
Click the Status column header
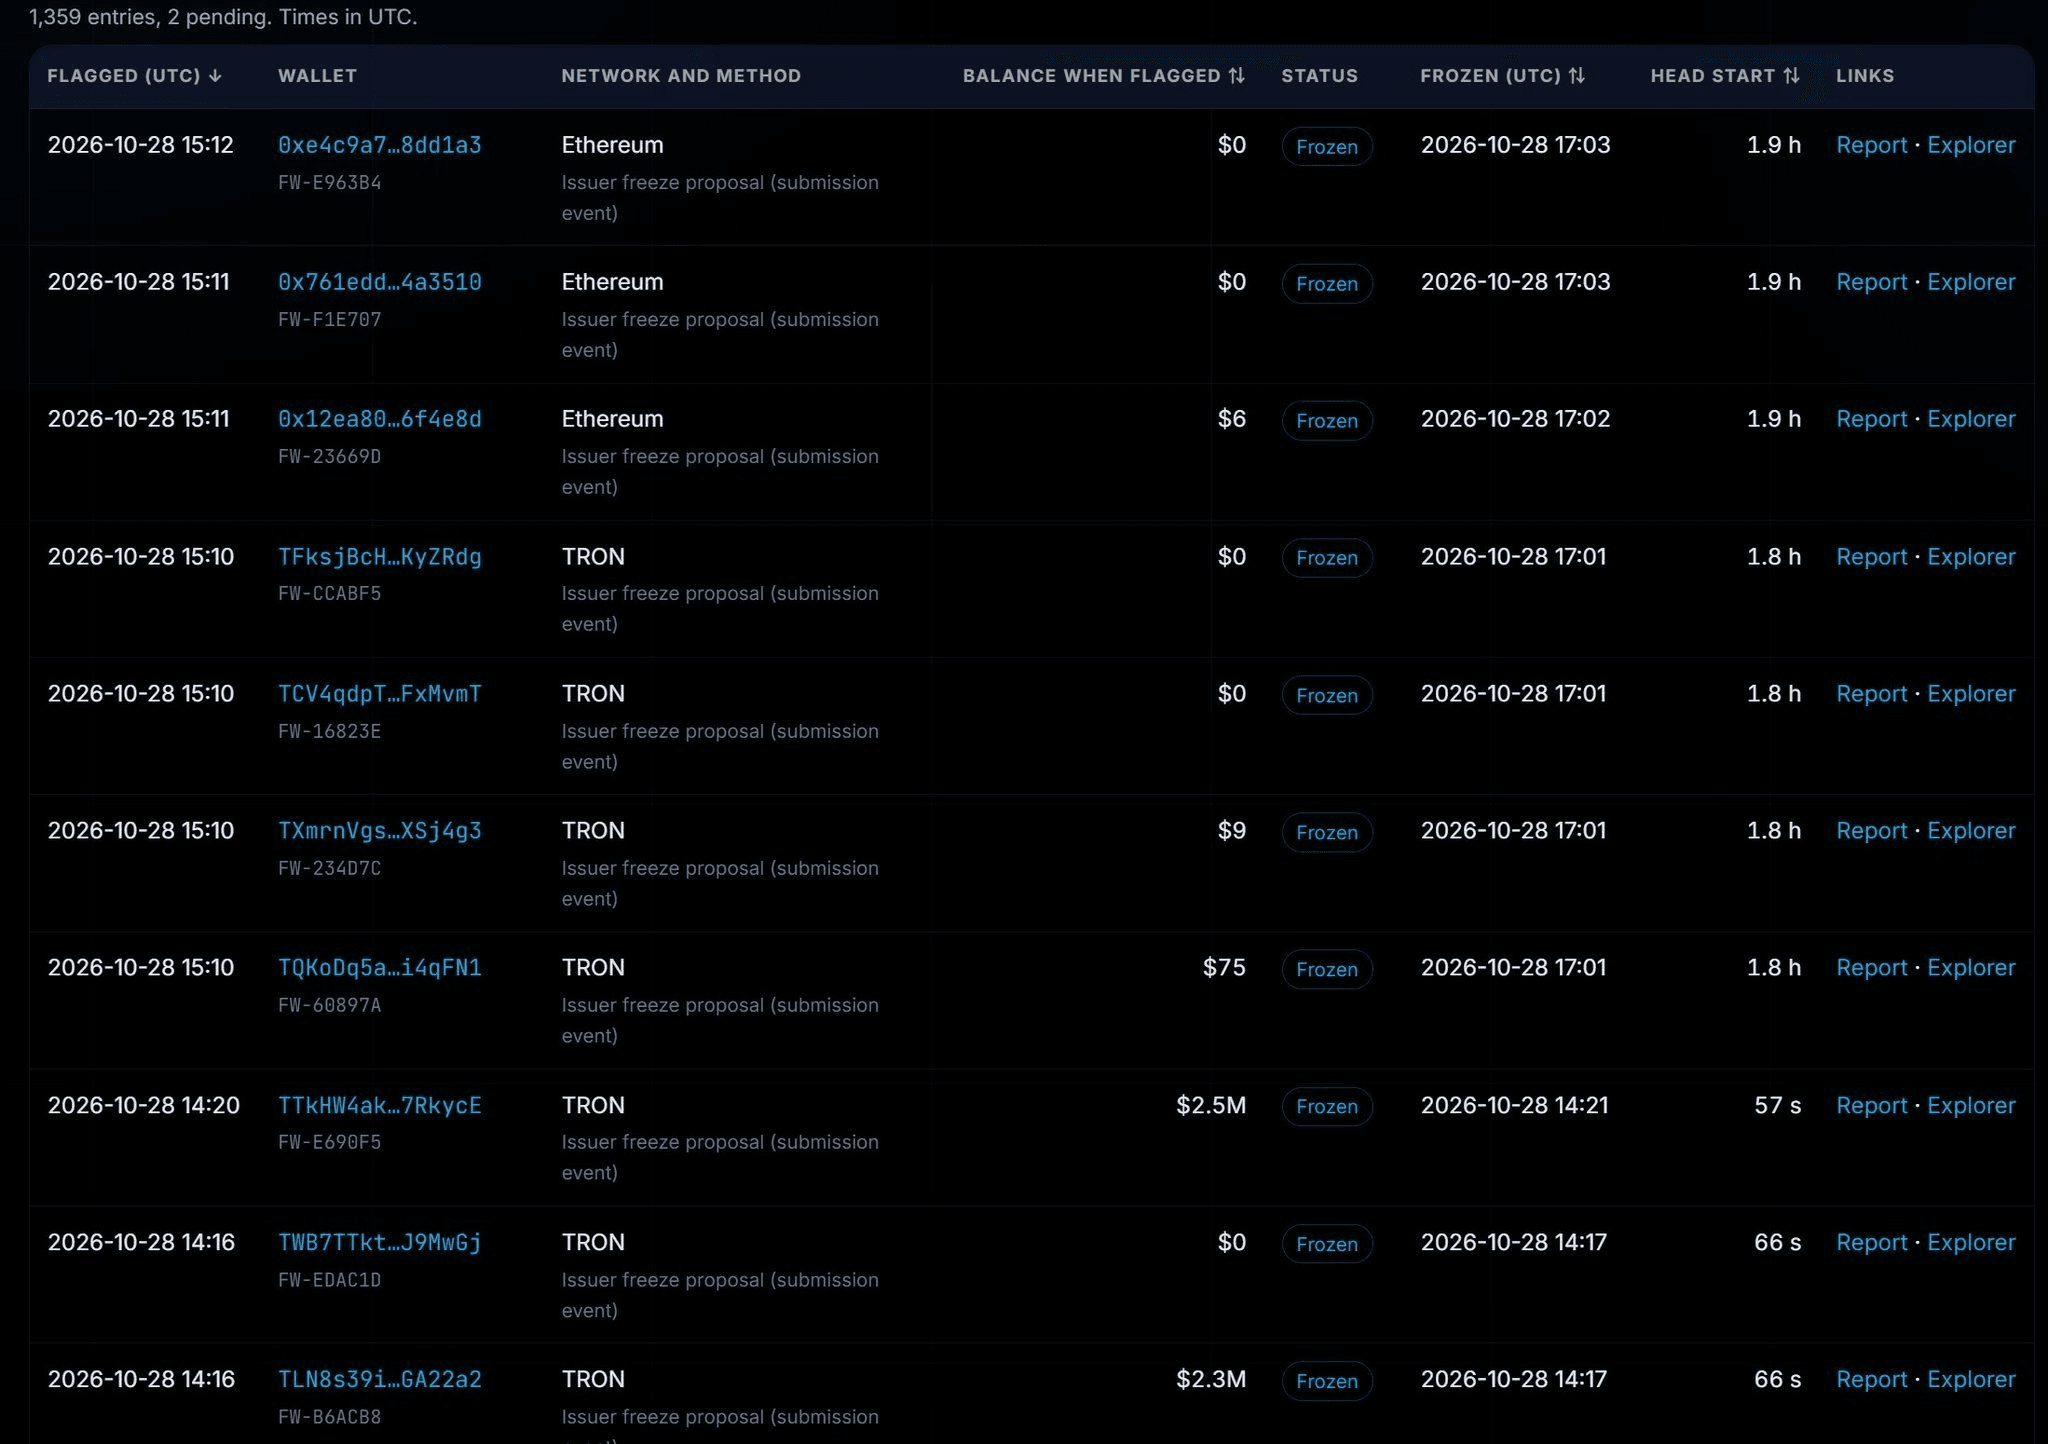(x=1319, y=76)
